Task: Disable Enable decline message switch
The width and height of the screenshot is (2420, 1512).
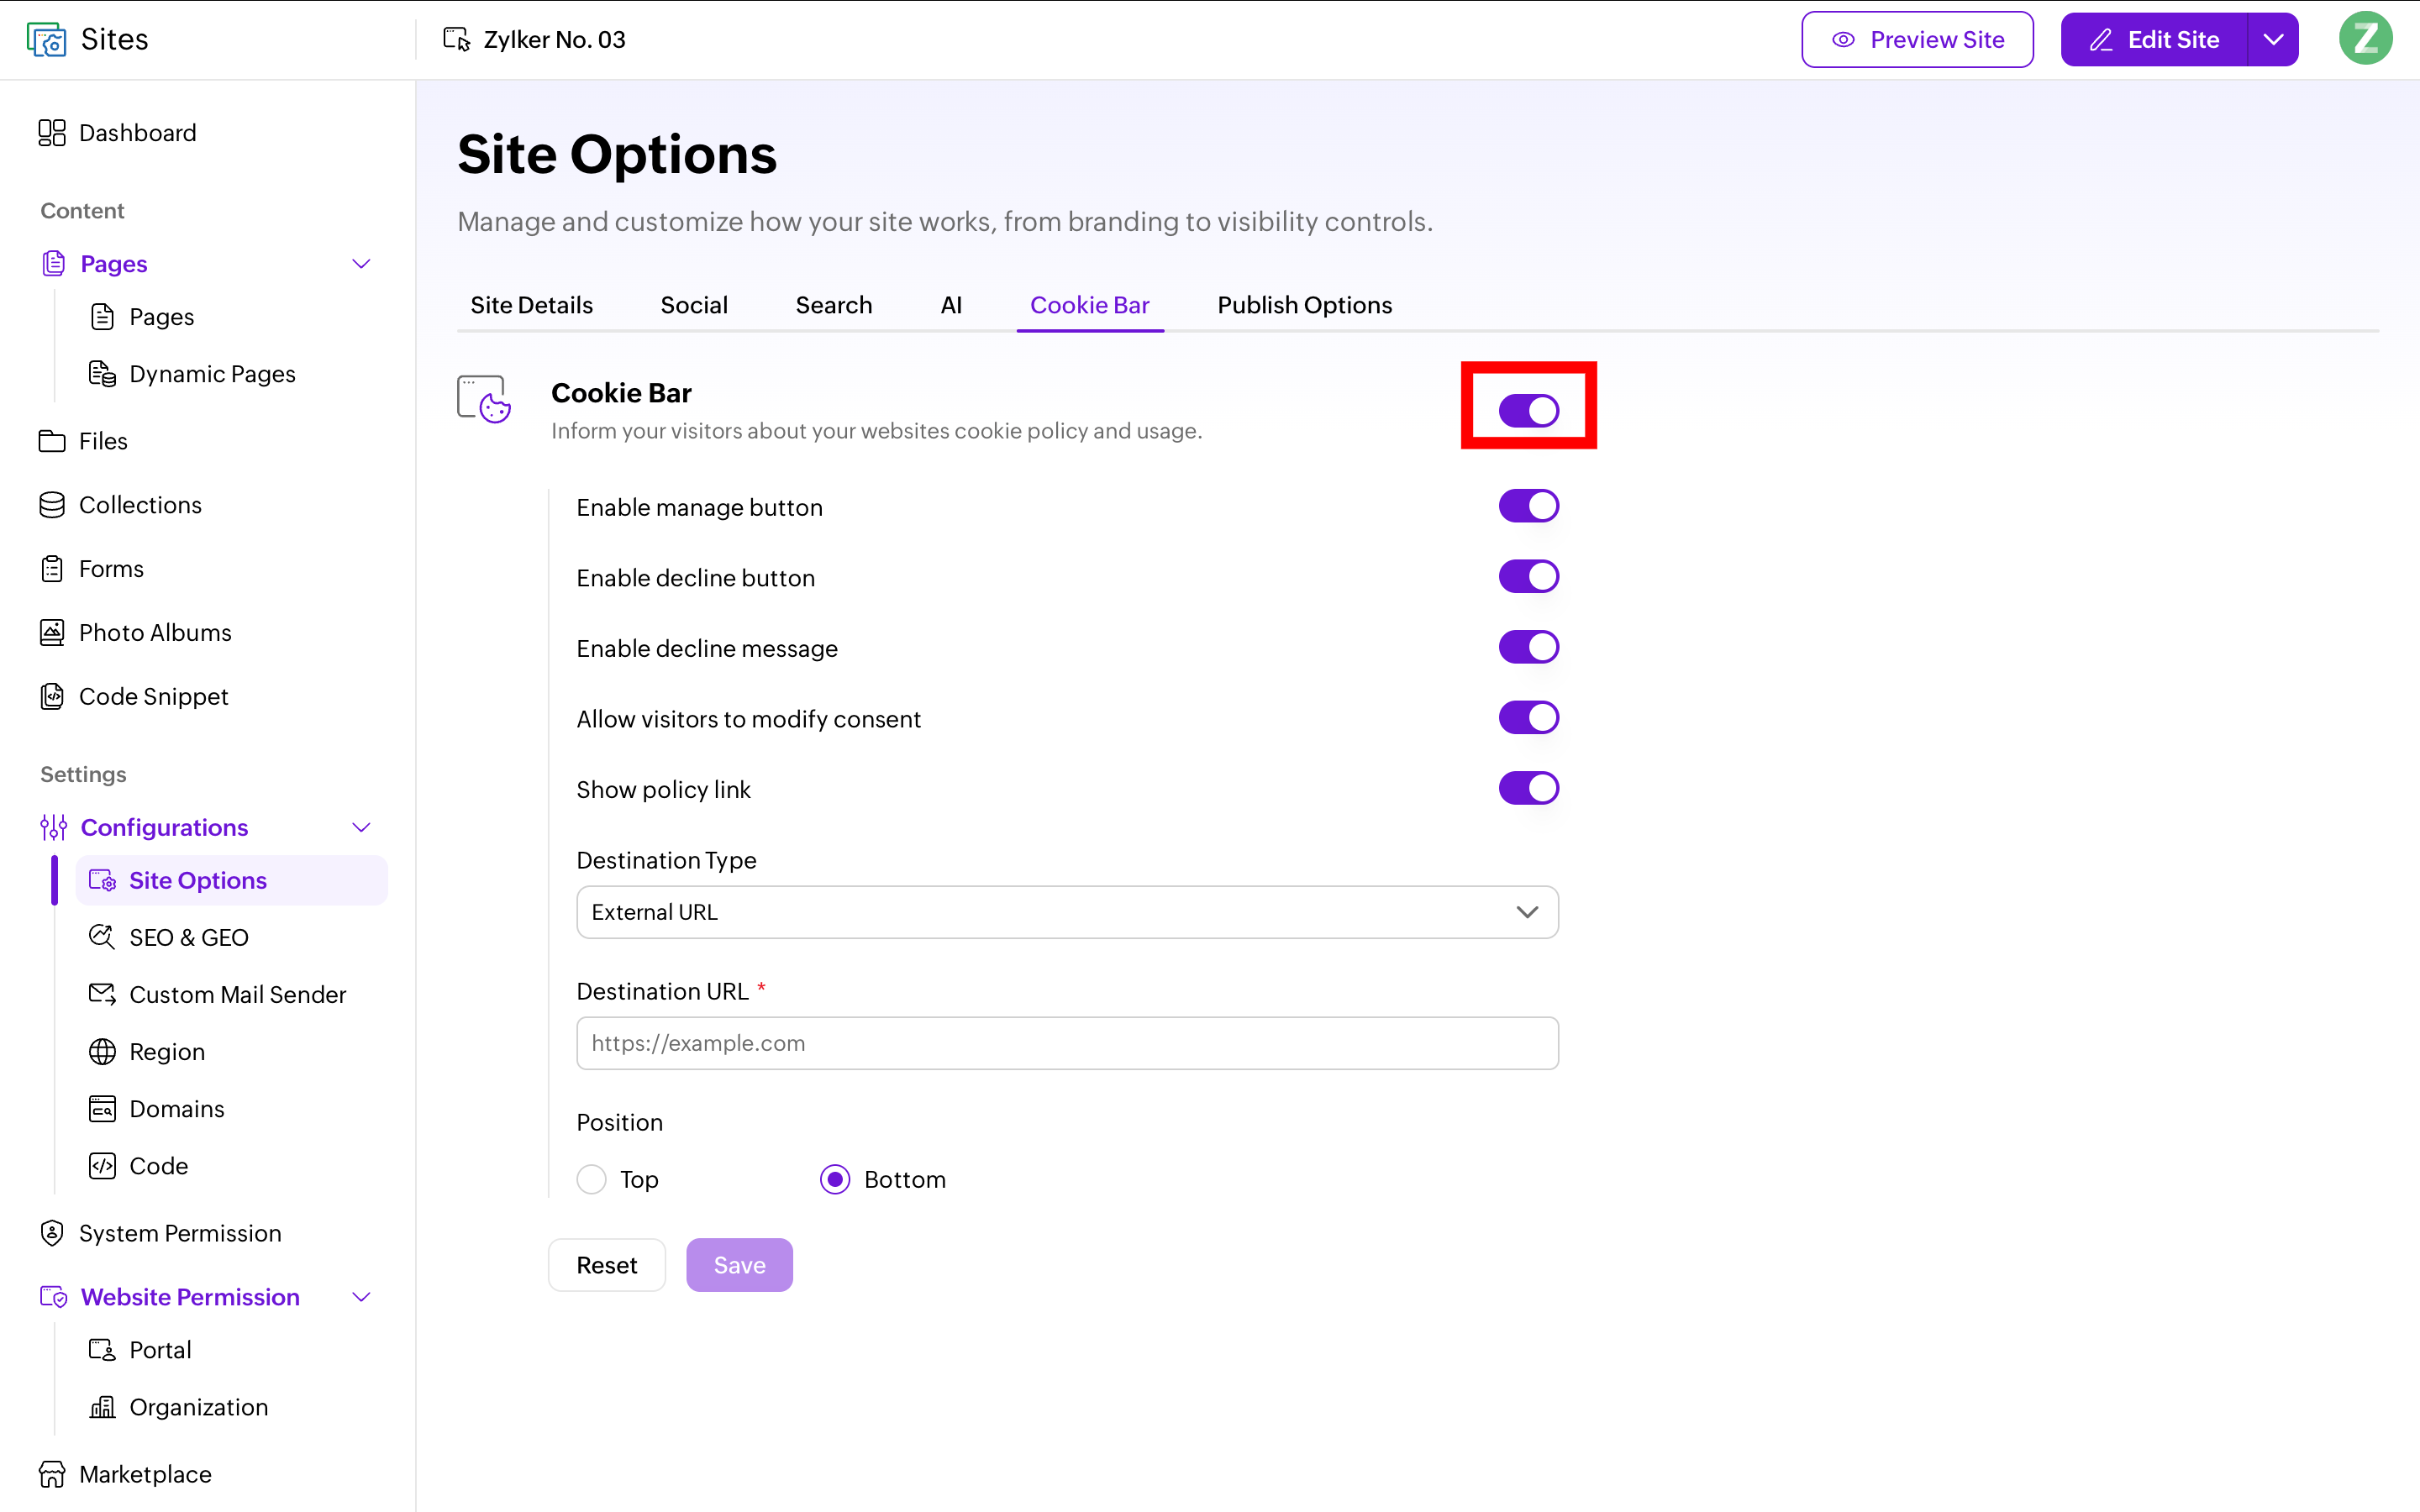Action: click(1528, 647)
